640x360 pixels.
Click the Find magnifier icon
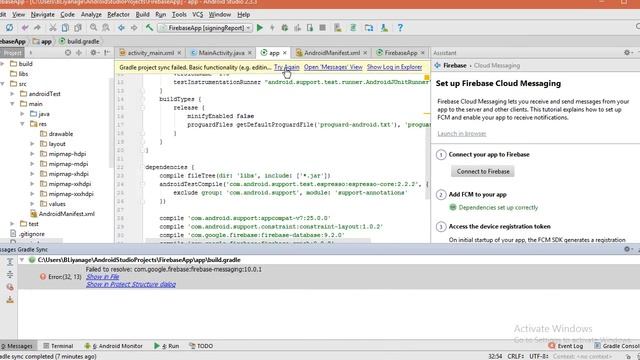tap(93, 28)
